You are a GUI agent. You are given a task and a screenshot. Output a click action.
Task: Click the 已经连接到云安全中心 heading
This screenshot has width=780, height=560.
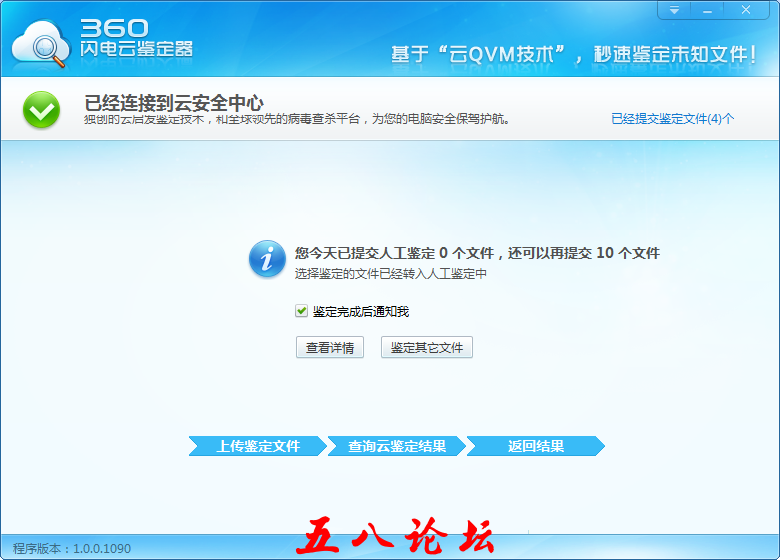(174, 102)
